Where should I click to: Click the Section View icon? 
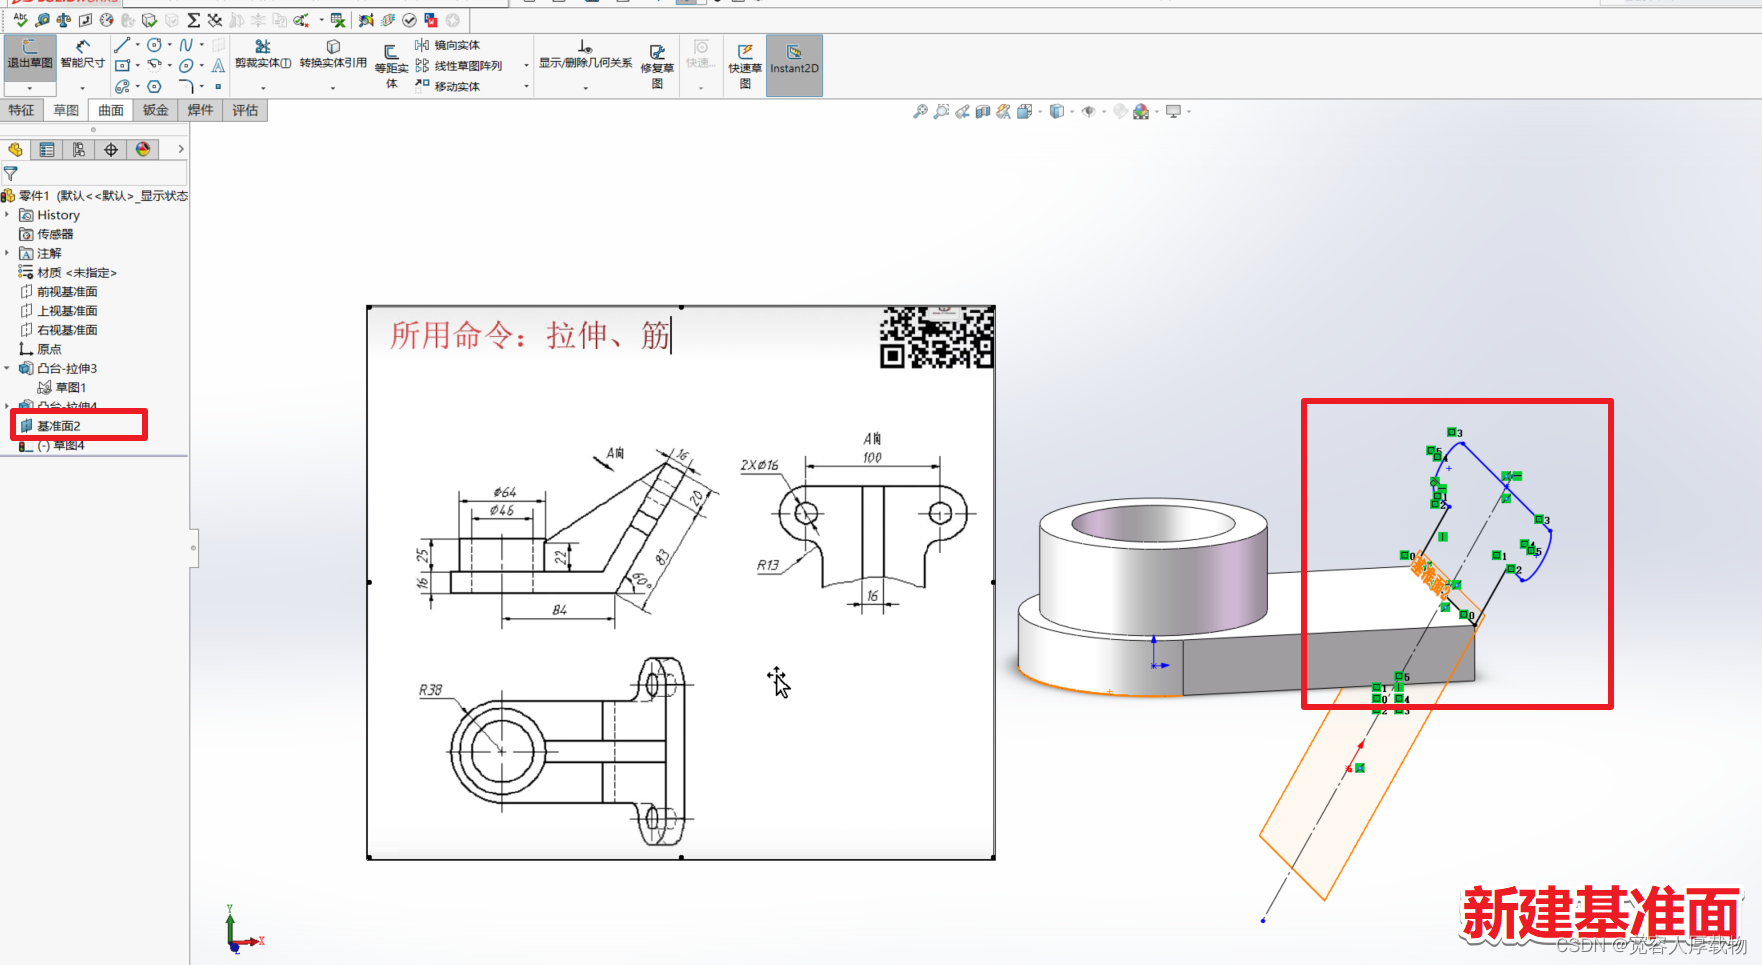click(983, 112)
